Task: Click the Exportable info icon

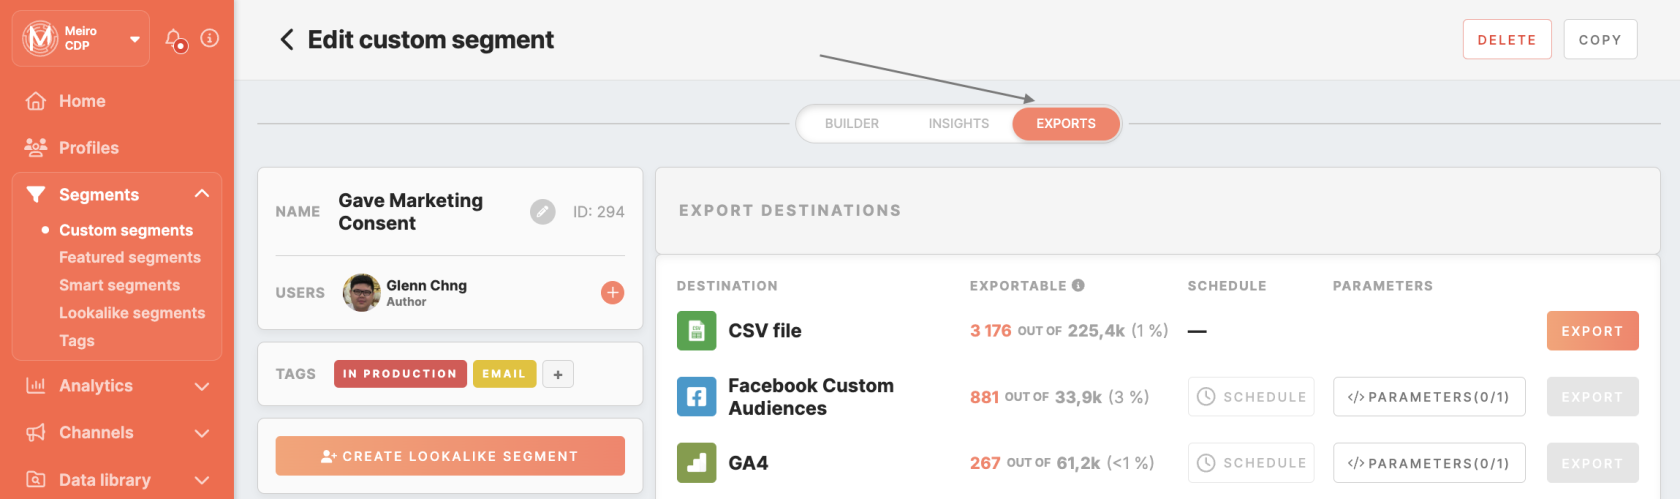Action: (x=1078, y=285)
